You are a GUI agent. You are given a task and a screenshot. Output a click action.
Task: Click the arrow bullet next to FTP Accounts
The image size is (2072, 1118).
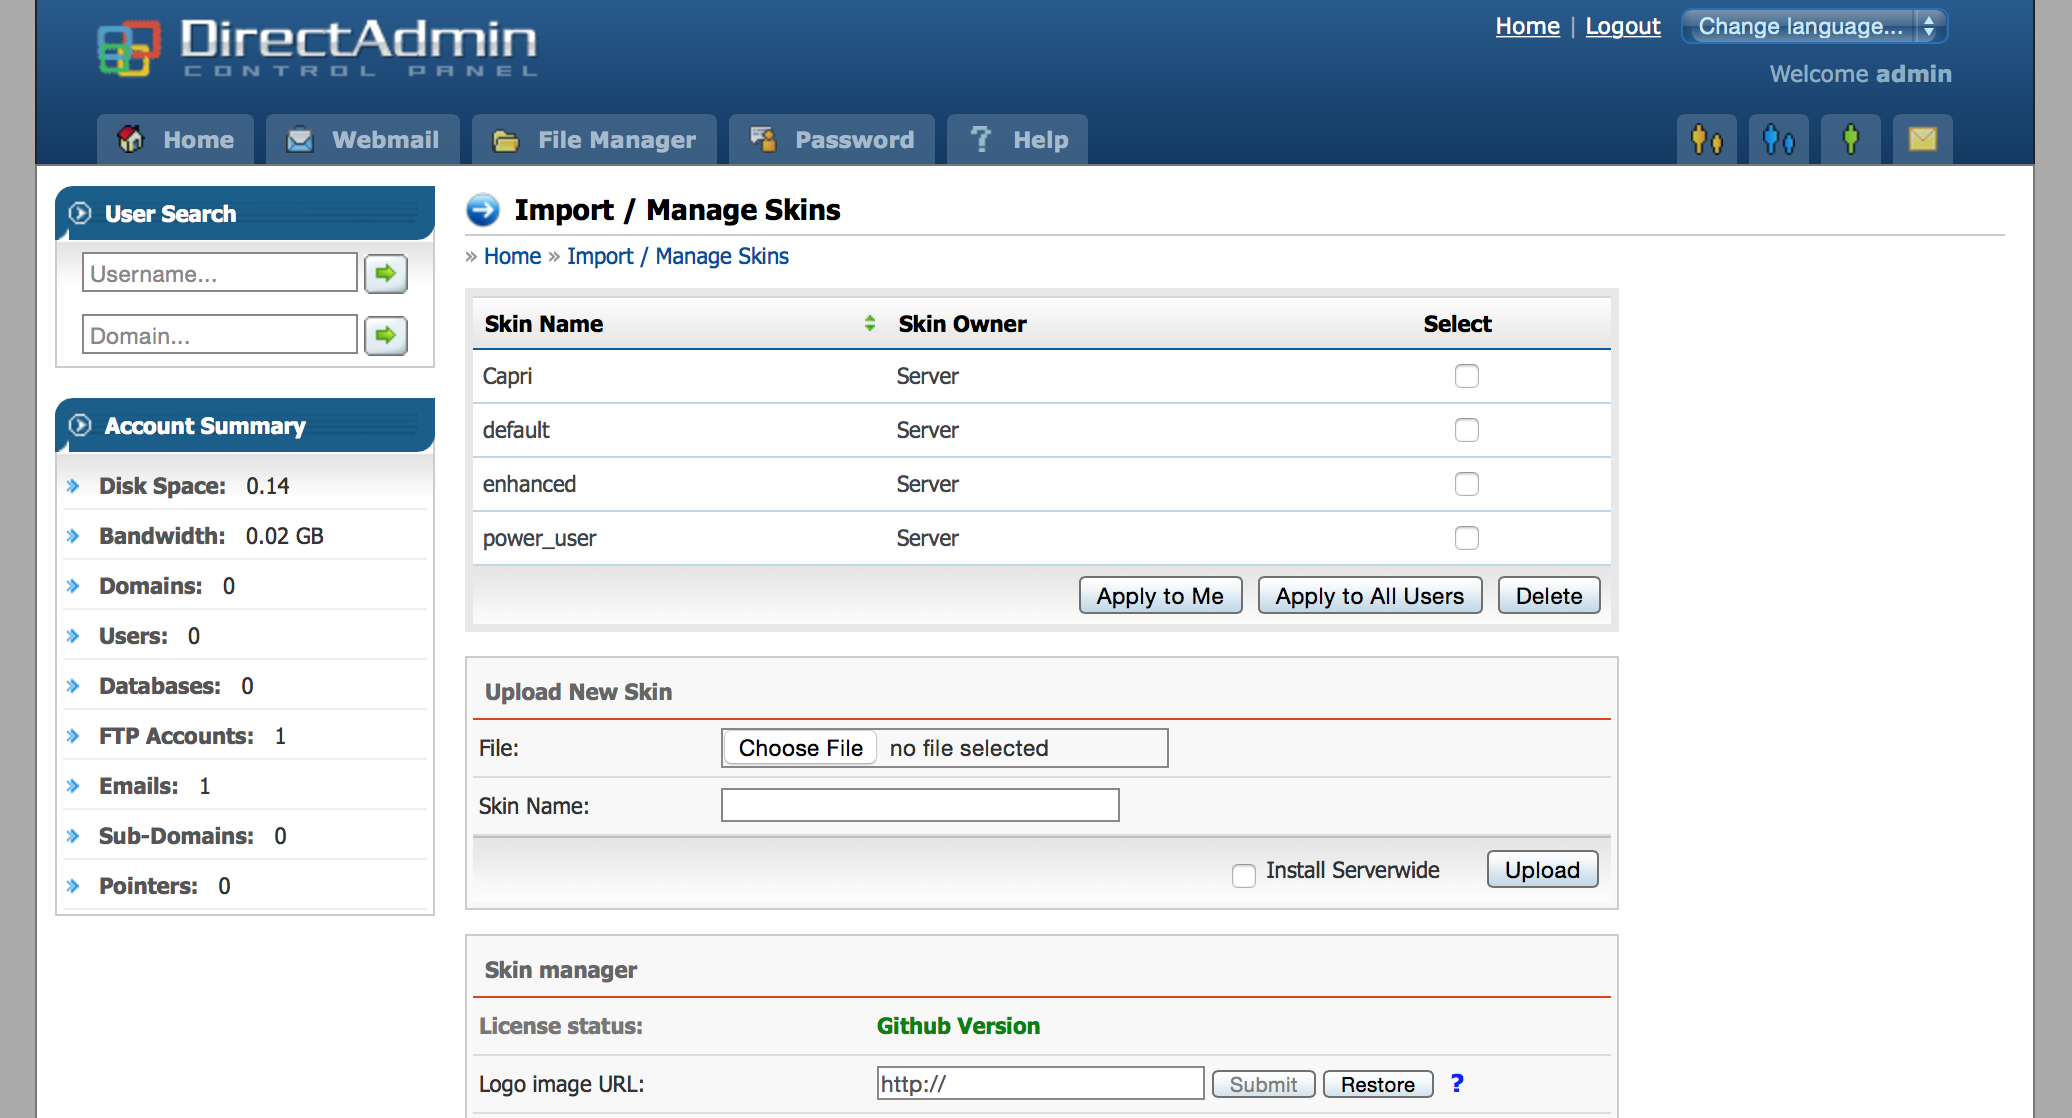[x=73, y=736]
